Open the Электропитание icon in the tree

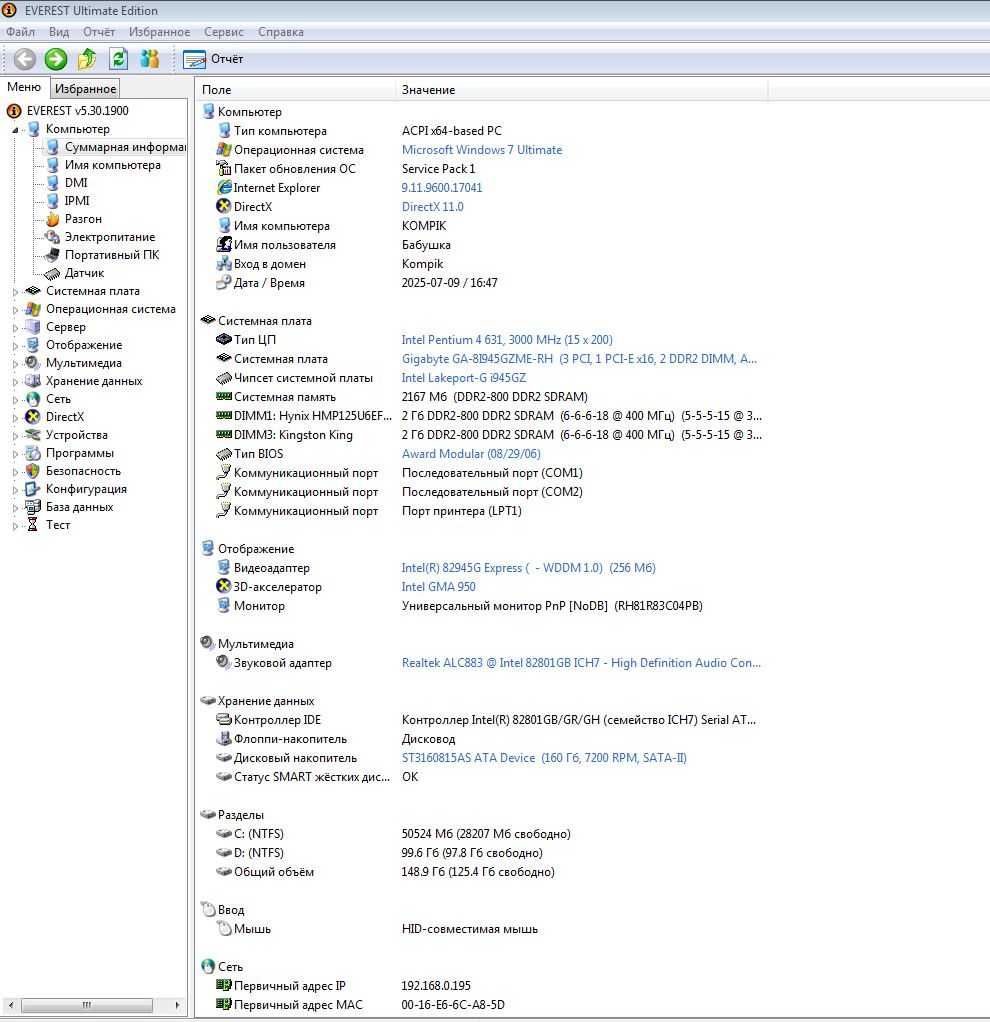53,237
